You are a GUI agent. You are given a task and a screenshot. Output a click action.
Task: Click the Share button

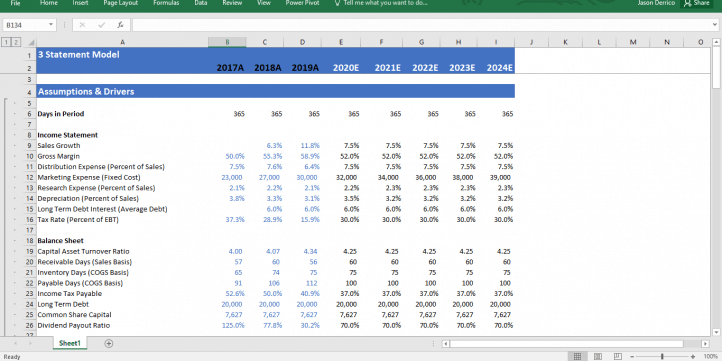tap(697, 3)
